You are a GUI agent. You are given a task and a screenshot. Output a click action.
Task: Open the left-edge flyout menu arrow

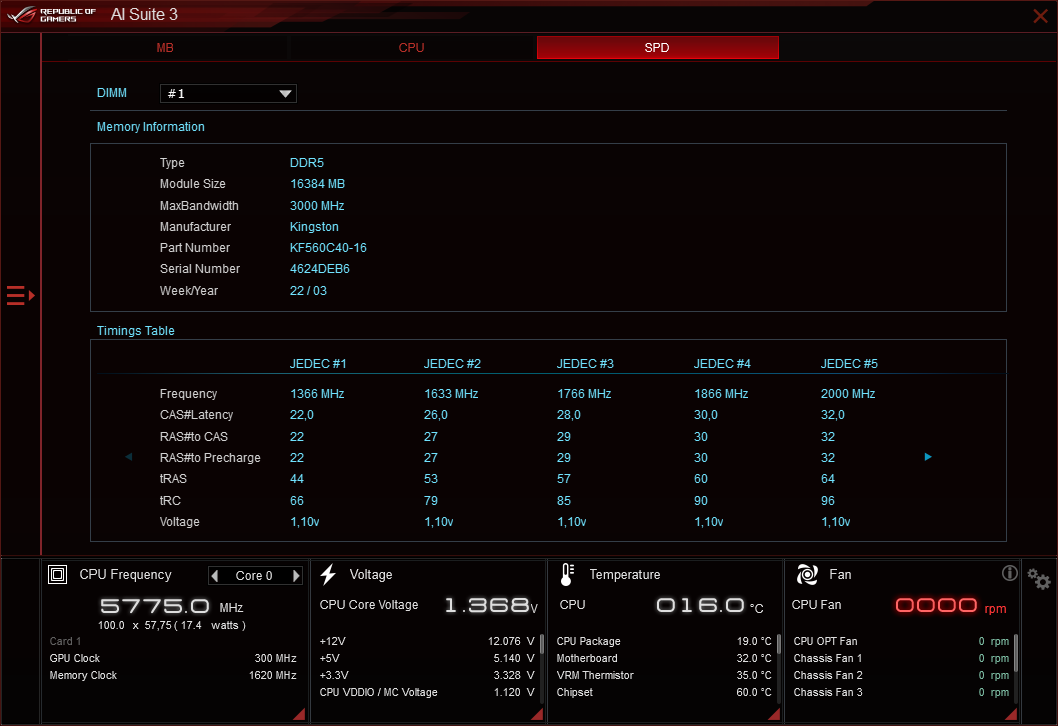[18, 295]
